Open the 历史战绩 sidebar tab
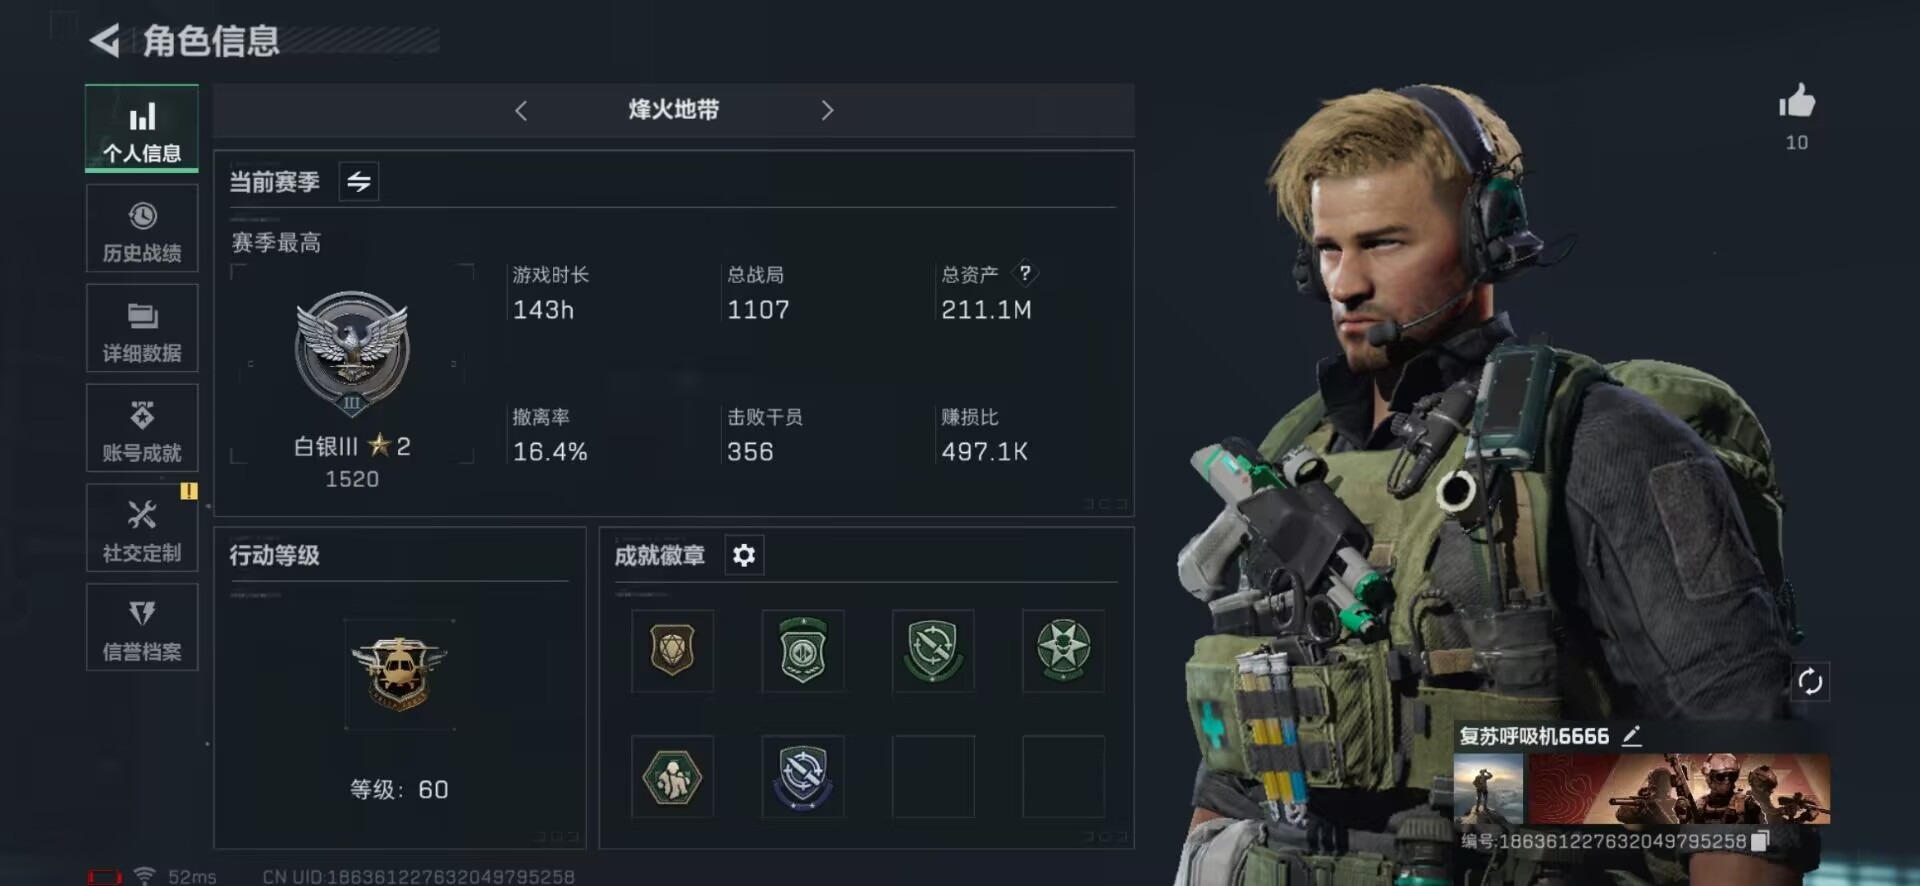Viewport: 1920px width, 886px height. click(x=142, y=229)
